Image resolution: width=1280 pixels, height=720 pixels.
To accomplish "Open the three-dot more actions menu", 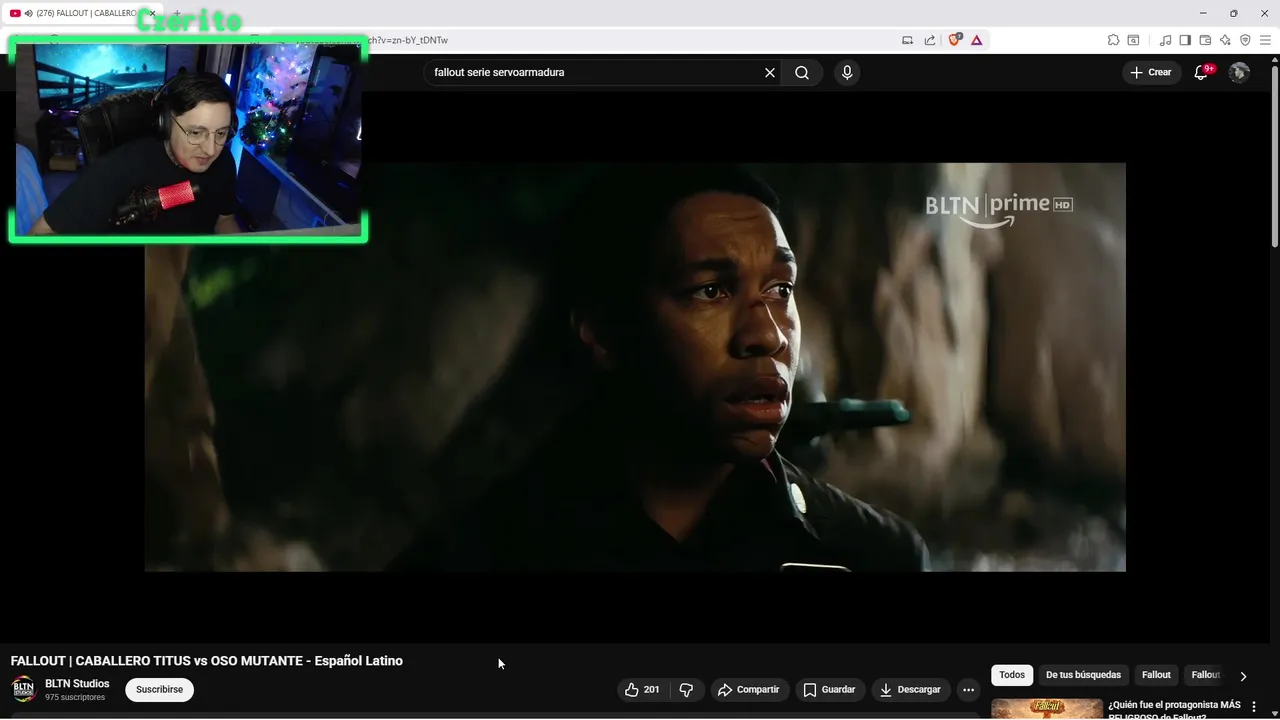I will click(968, 690).
